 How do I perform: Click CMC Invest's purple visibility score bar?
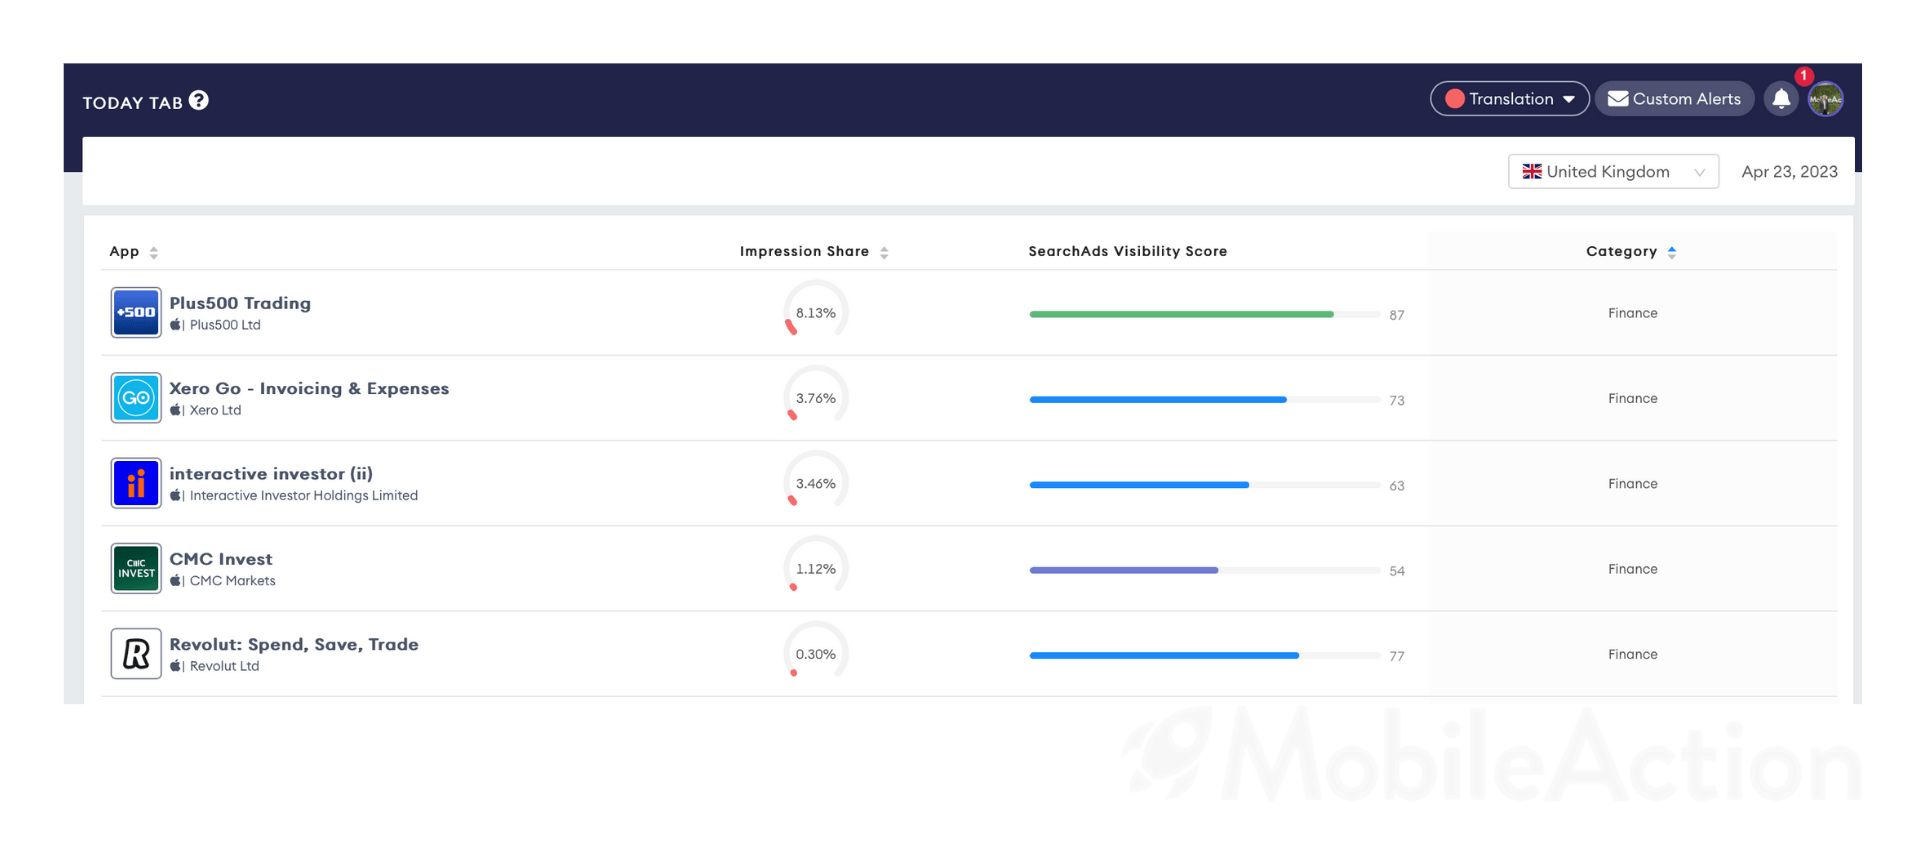pyautogui.click(x=1124, y=570)
